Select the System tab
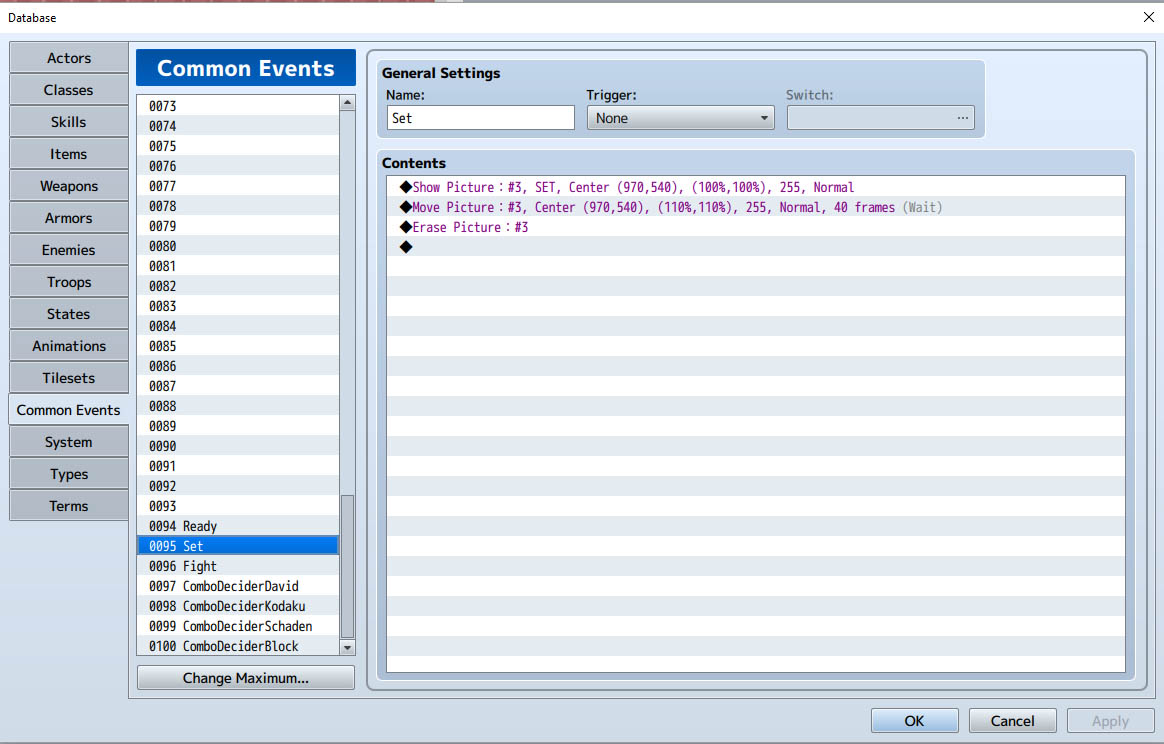The height and width of the screenshot is (744, 1164). point(69,442)
